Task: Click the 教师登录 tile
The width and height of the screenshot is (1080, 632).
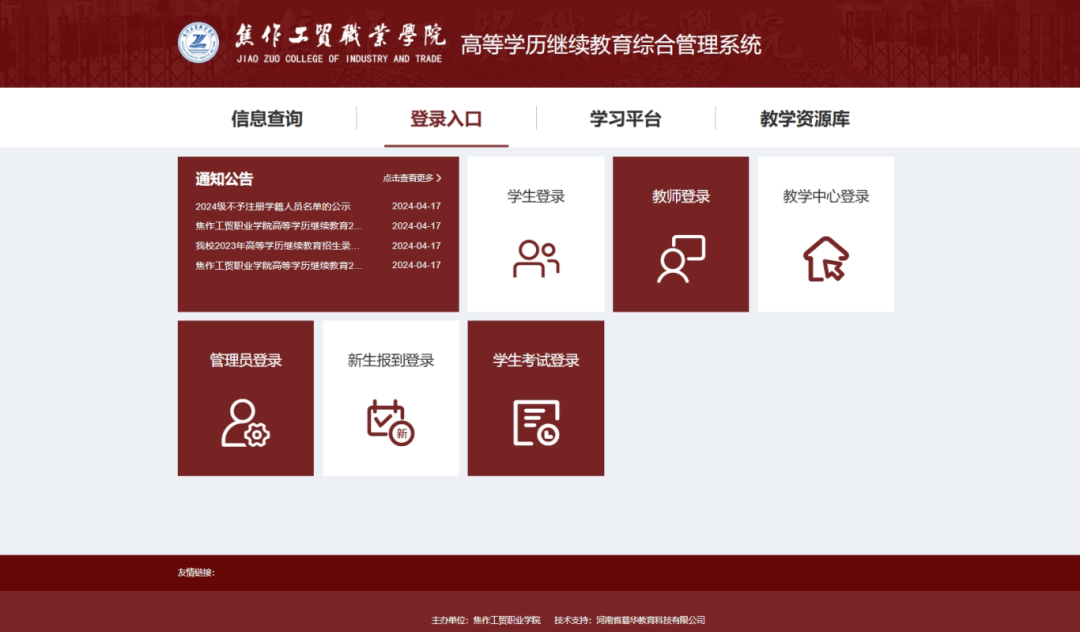Action: [x=681, y=232]
